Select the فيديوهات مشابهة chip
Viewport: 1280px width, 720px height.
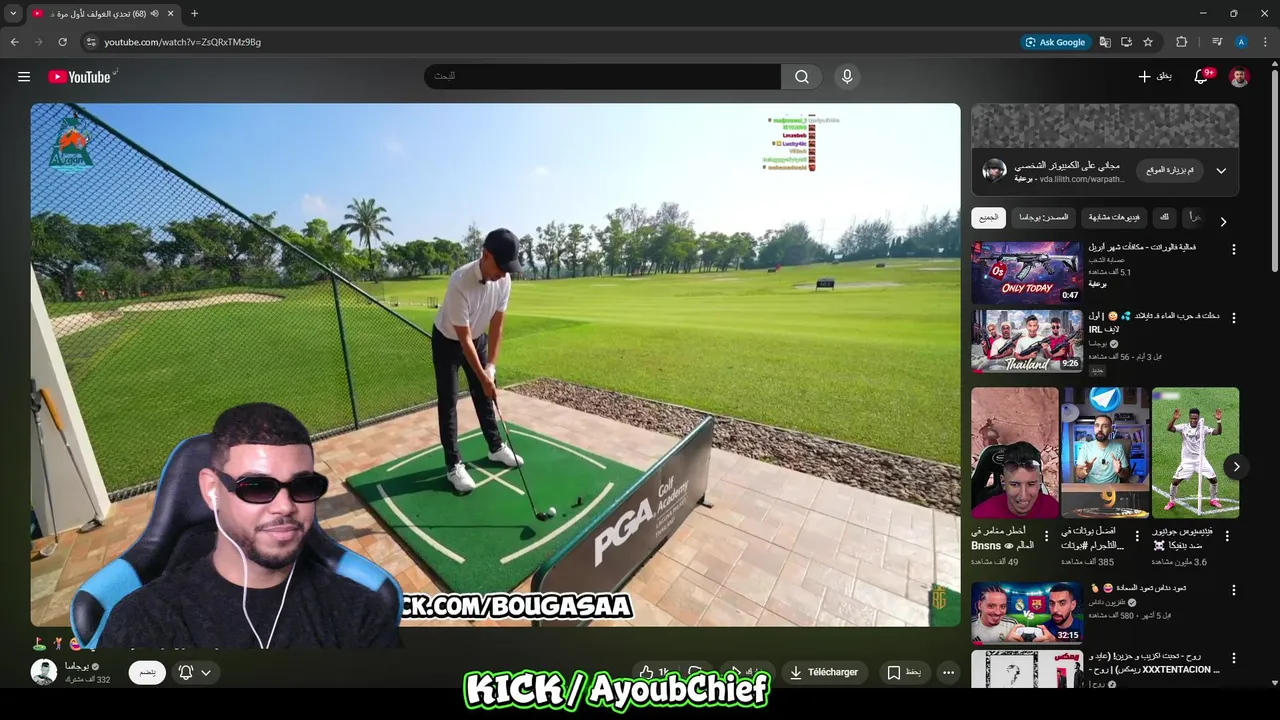point(1114,217)
